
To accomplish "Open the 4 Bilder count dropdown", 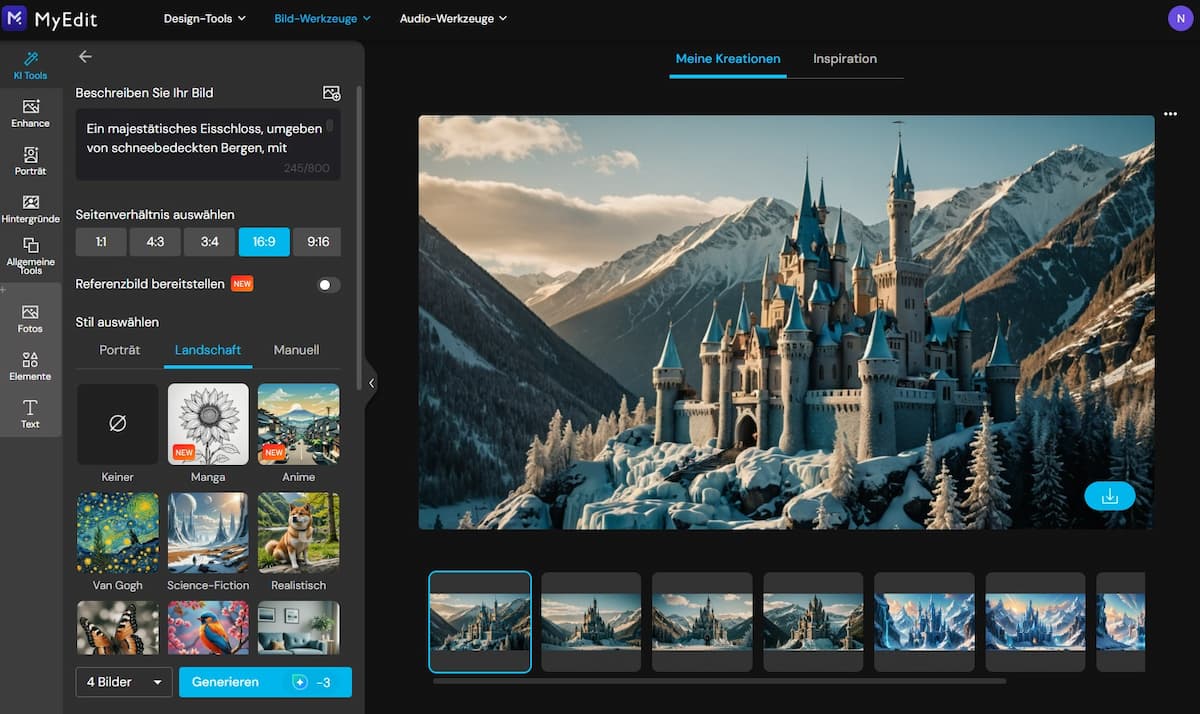I will [124, 682].
